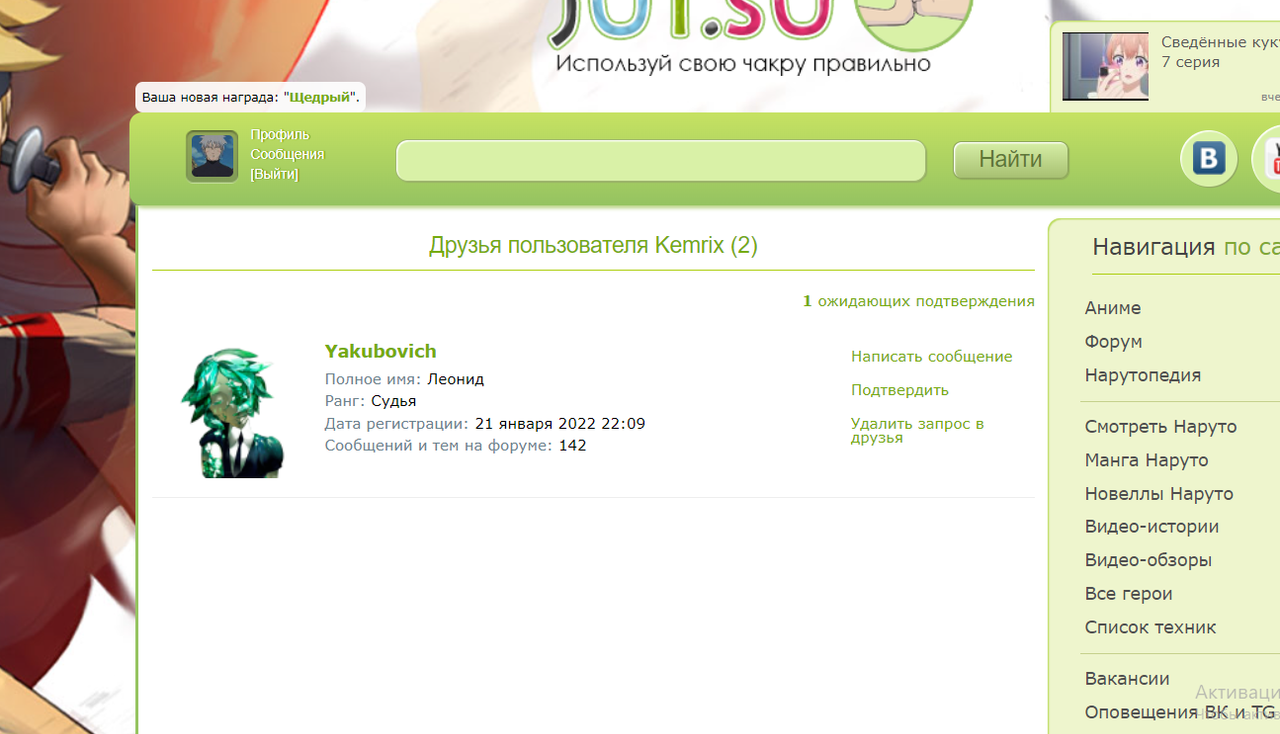Open the Щедрый award link
Screen dimensions: 1280x734
click(x=320, y=98)
